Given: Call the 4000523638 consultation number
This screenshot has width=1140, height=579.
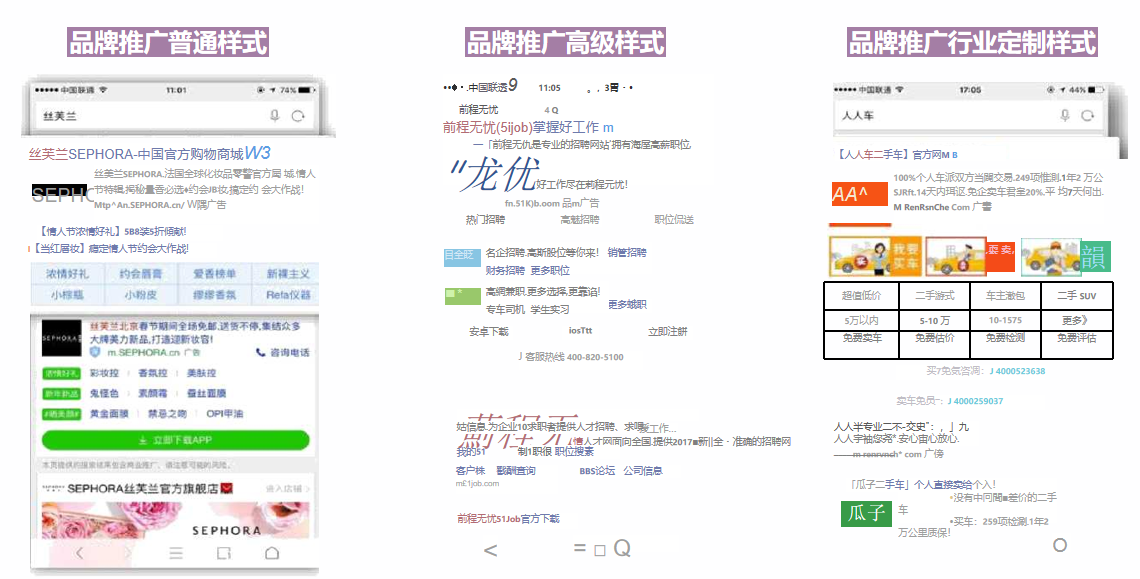Looking at the screenshot, I should click(x=1017, y=371).
